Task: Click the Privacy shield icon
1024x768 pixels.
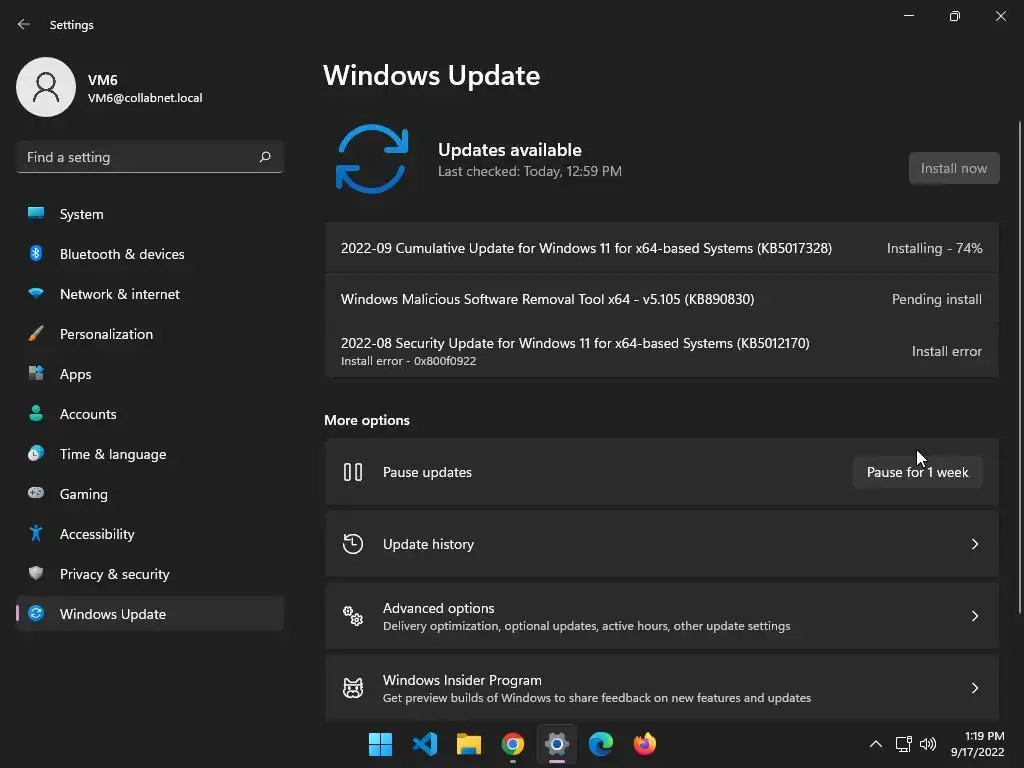Action: (x=36, y=573)
